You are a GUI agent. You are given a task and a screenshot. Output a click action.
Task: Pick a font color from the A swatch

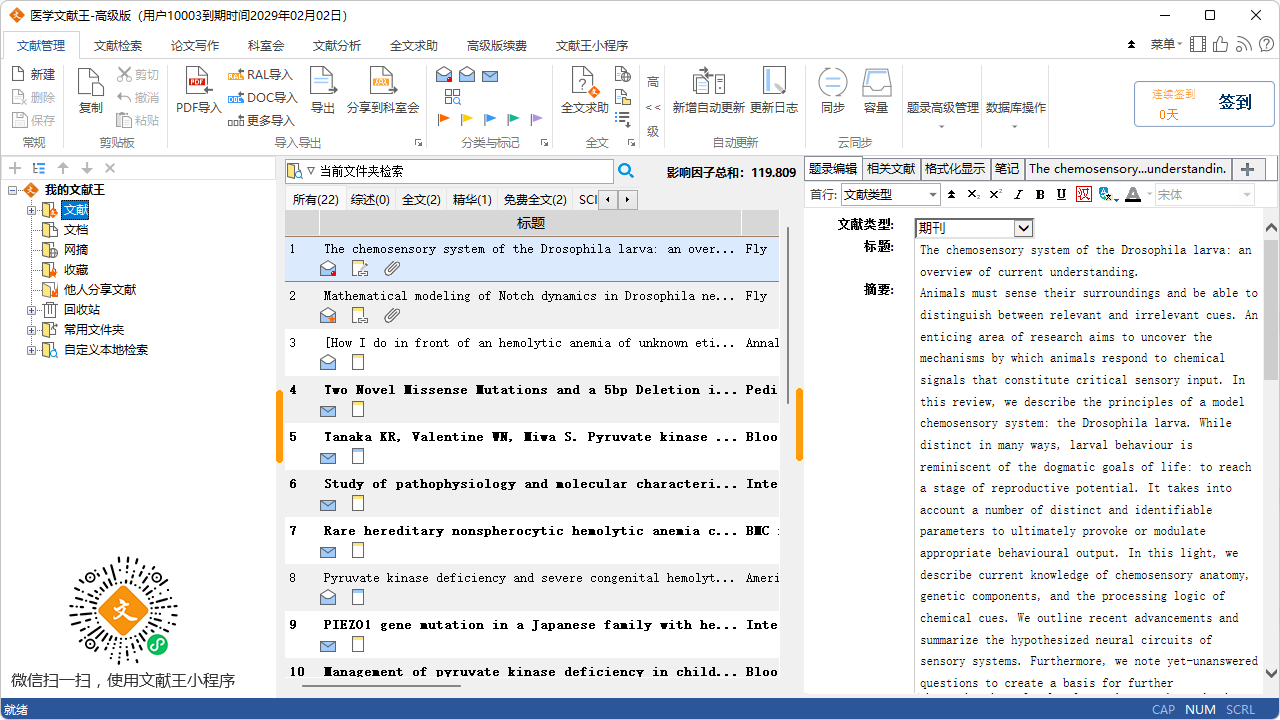point(1132,194)
